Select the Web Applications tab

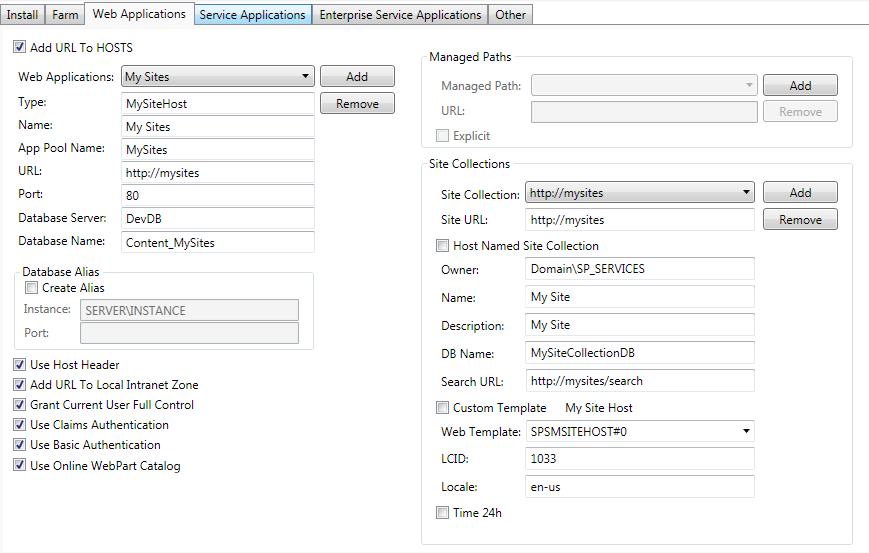click(x=139, y=14)
